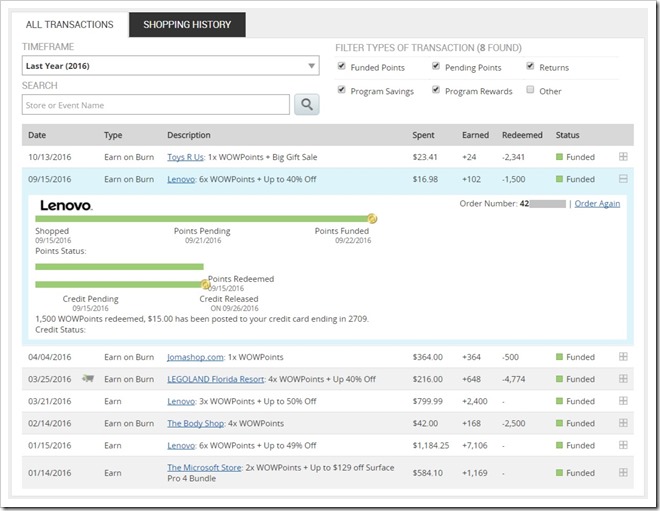Screen dimensions: 660x511
Task: Click the Description column header
Action: pyautogui.click(x=189, y=135)
